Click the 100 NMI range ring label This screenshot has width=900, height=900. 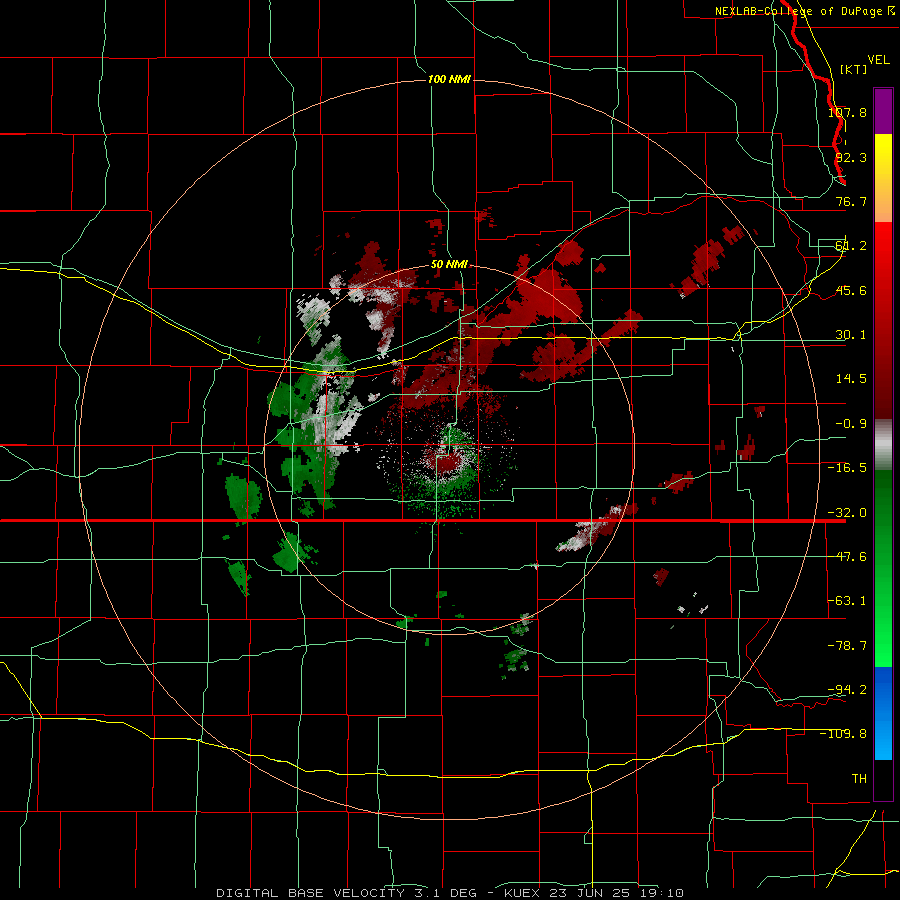click(x=449, y=79)
